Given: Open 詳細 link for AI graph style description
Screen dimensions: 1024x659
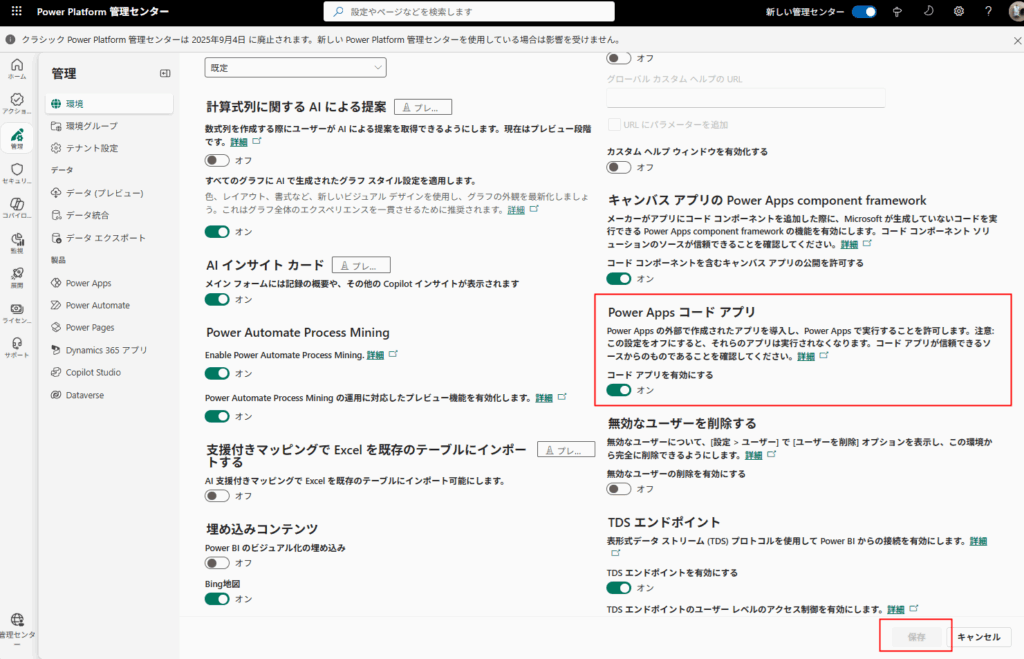Looking at the screenshot, I should [516, 210].
